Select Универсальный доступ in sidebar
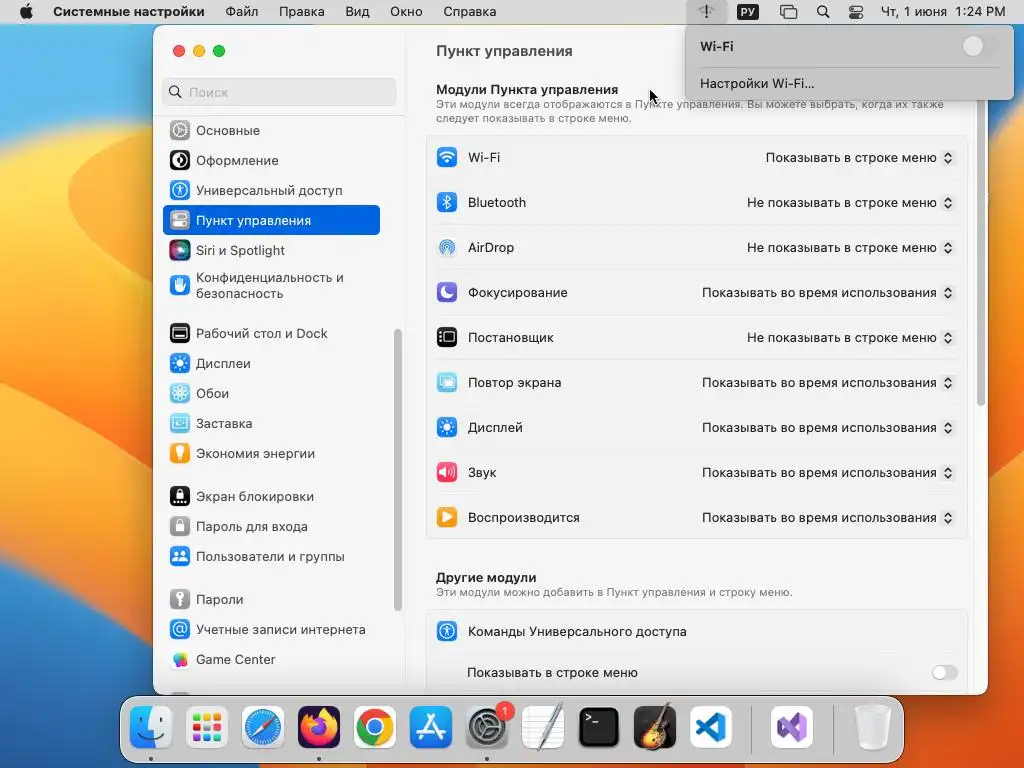The image size is (1024, 768). coord(271,190)
